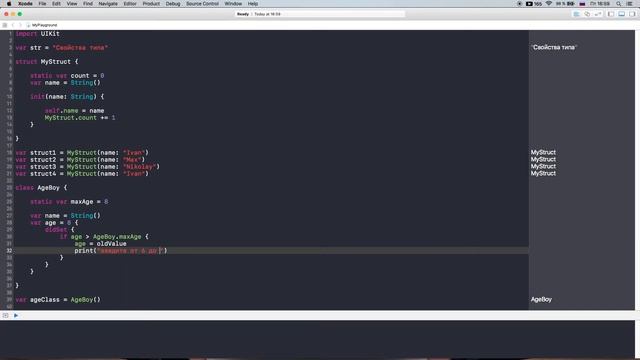Open Spotlight search in menu bar
Screen dimensions: 640x360
(619, 4)
